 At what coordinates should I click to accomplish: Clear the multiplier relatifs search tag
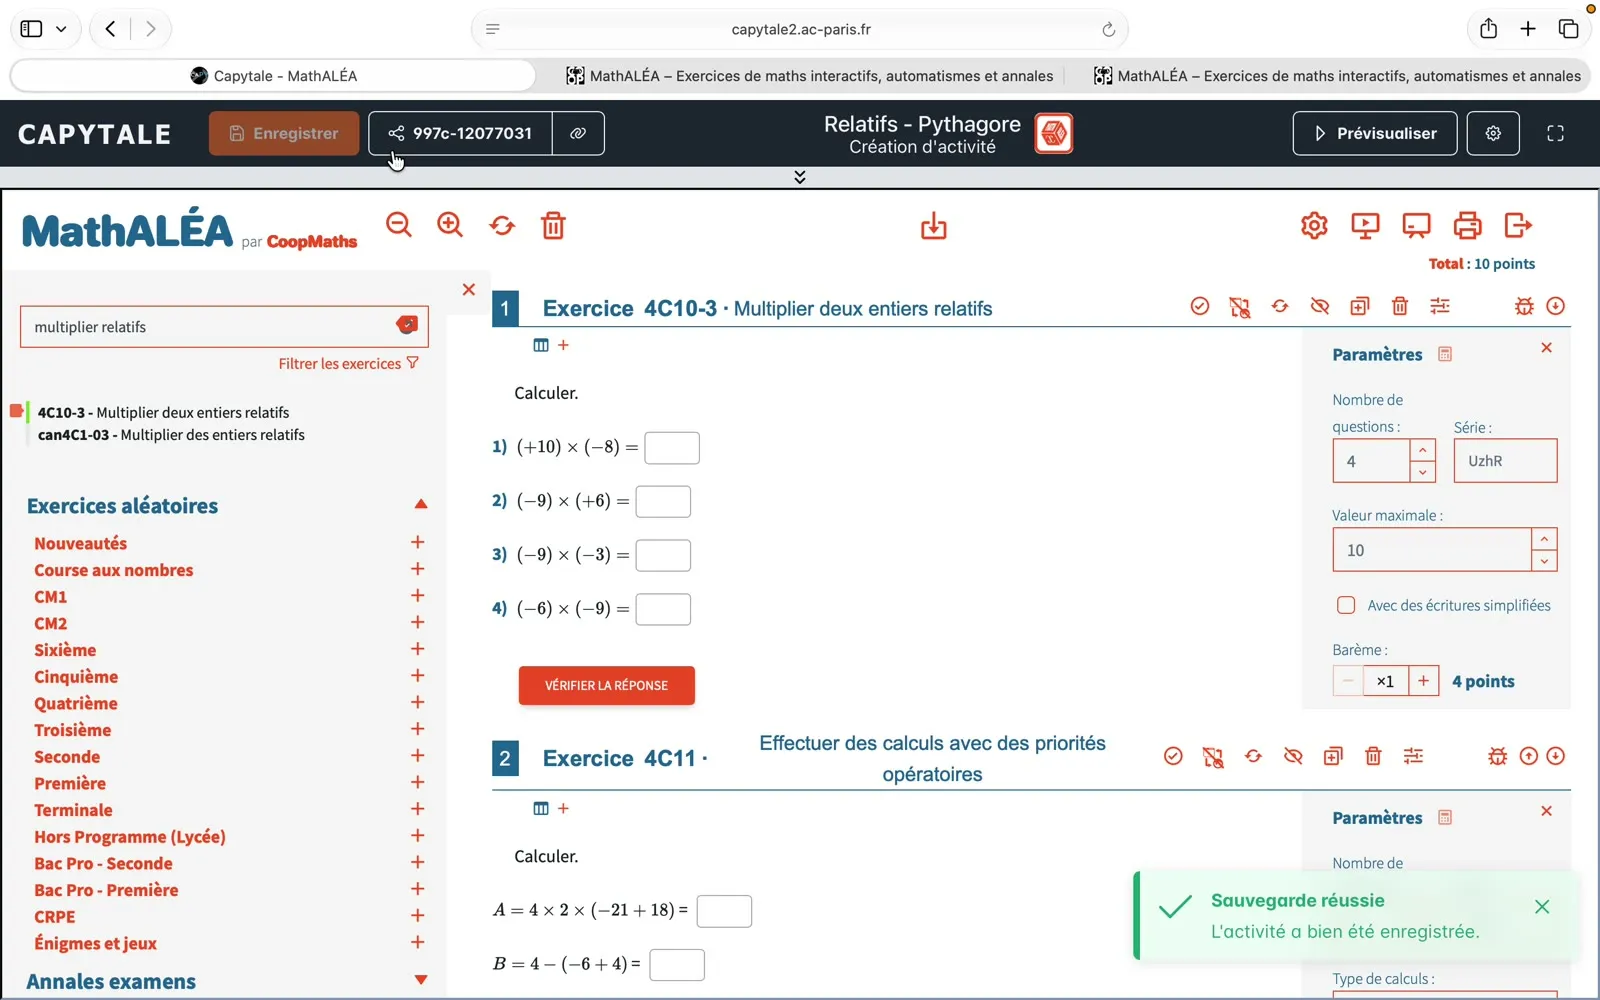point(407,324)
